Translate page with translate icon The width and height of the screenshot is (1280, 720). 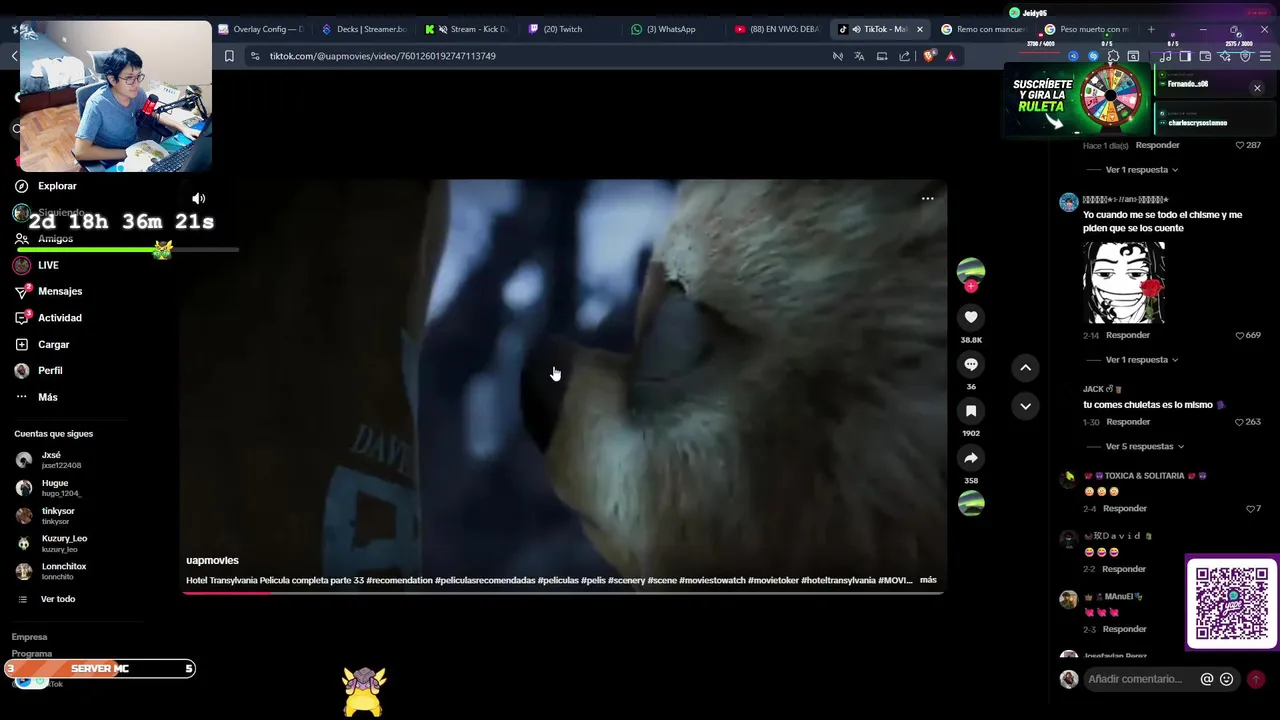(x=859, y=56)
